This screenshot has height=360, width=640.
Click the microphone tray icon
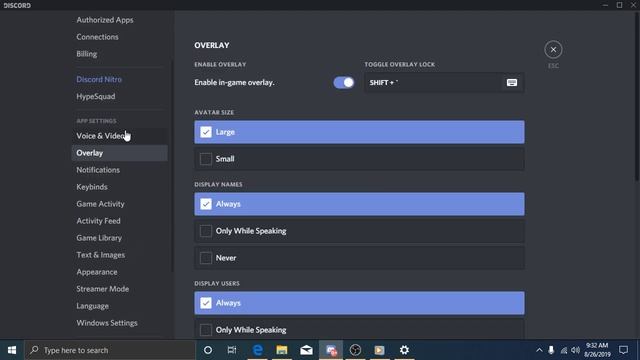click(x=551, y=350)
